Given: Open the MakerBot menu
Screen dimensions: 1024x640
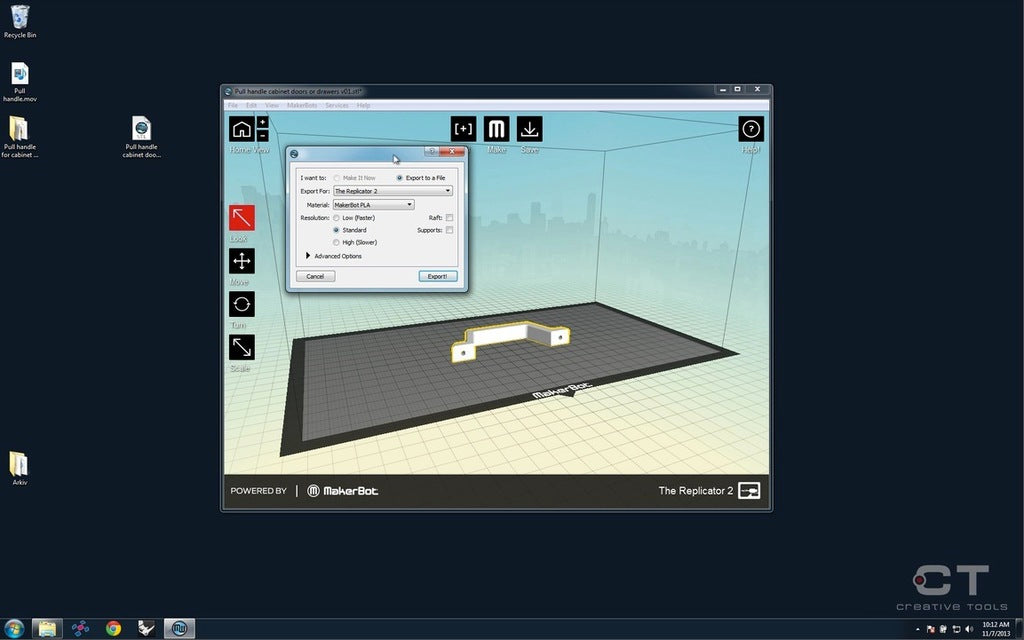Looking at the screenshot, I should point(302,105).
